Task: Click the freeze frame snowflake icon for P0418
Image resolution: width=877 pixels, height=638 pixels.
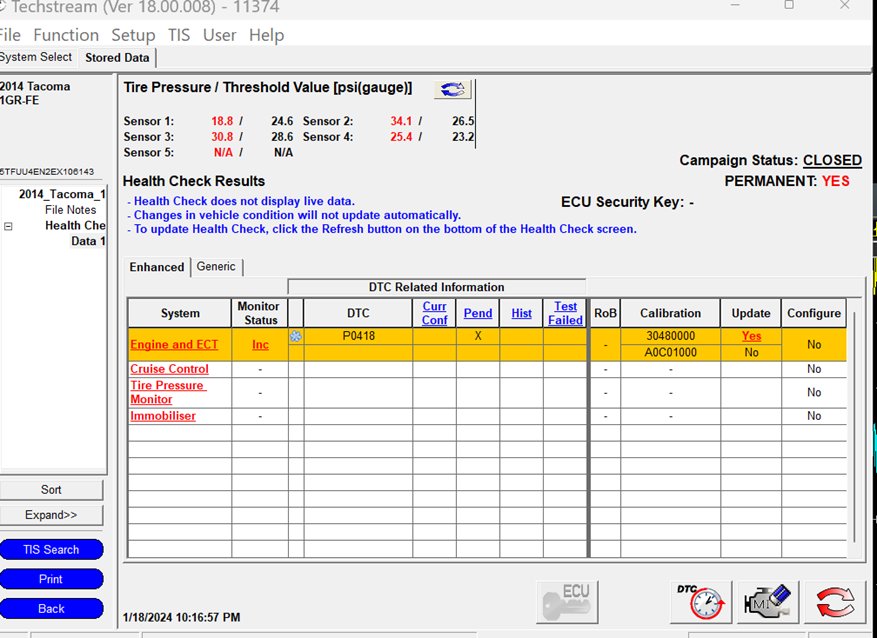Action: (296, 336)
